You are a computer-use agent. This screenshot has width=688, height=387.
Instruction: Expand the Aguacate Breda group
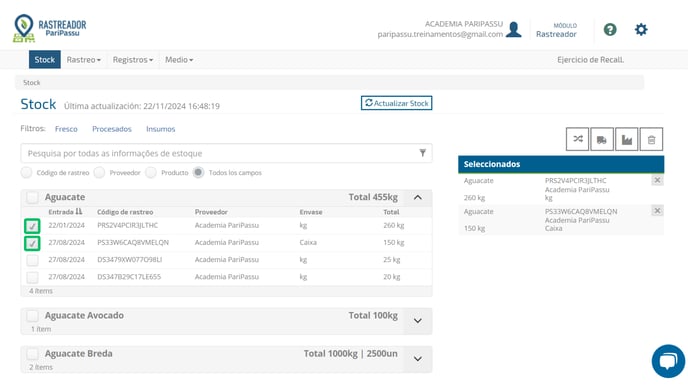tap(418, 359)
